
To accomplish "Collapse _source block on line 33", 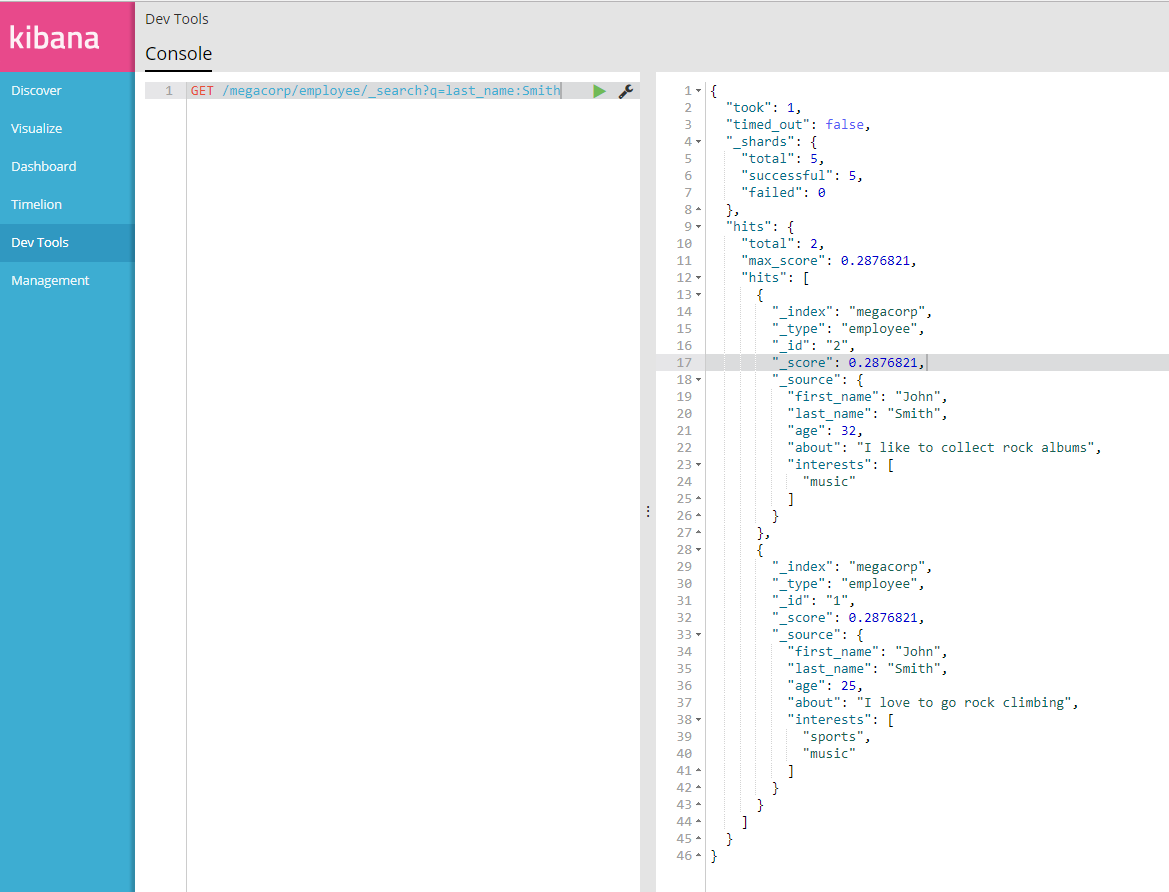I will pyautogui.click(x=699, y=635).
